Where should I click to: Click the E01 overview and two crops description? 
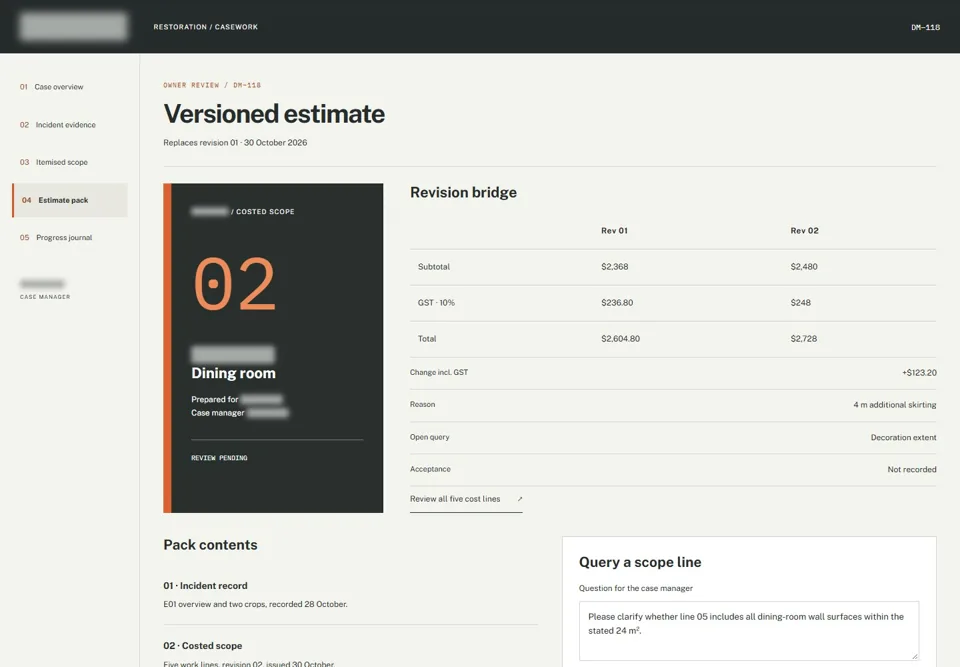click(x=255, y=605)
